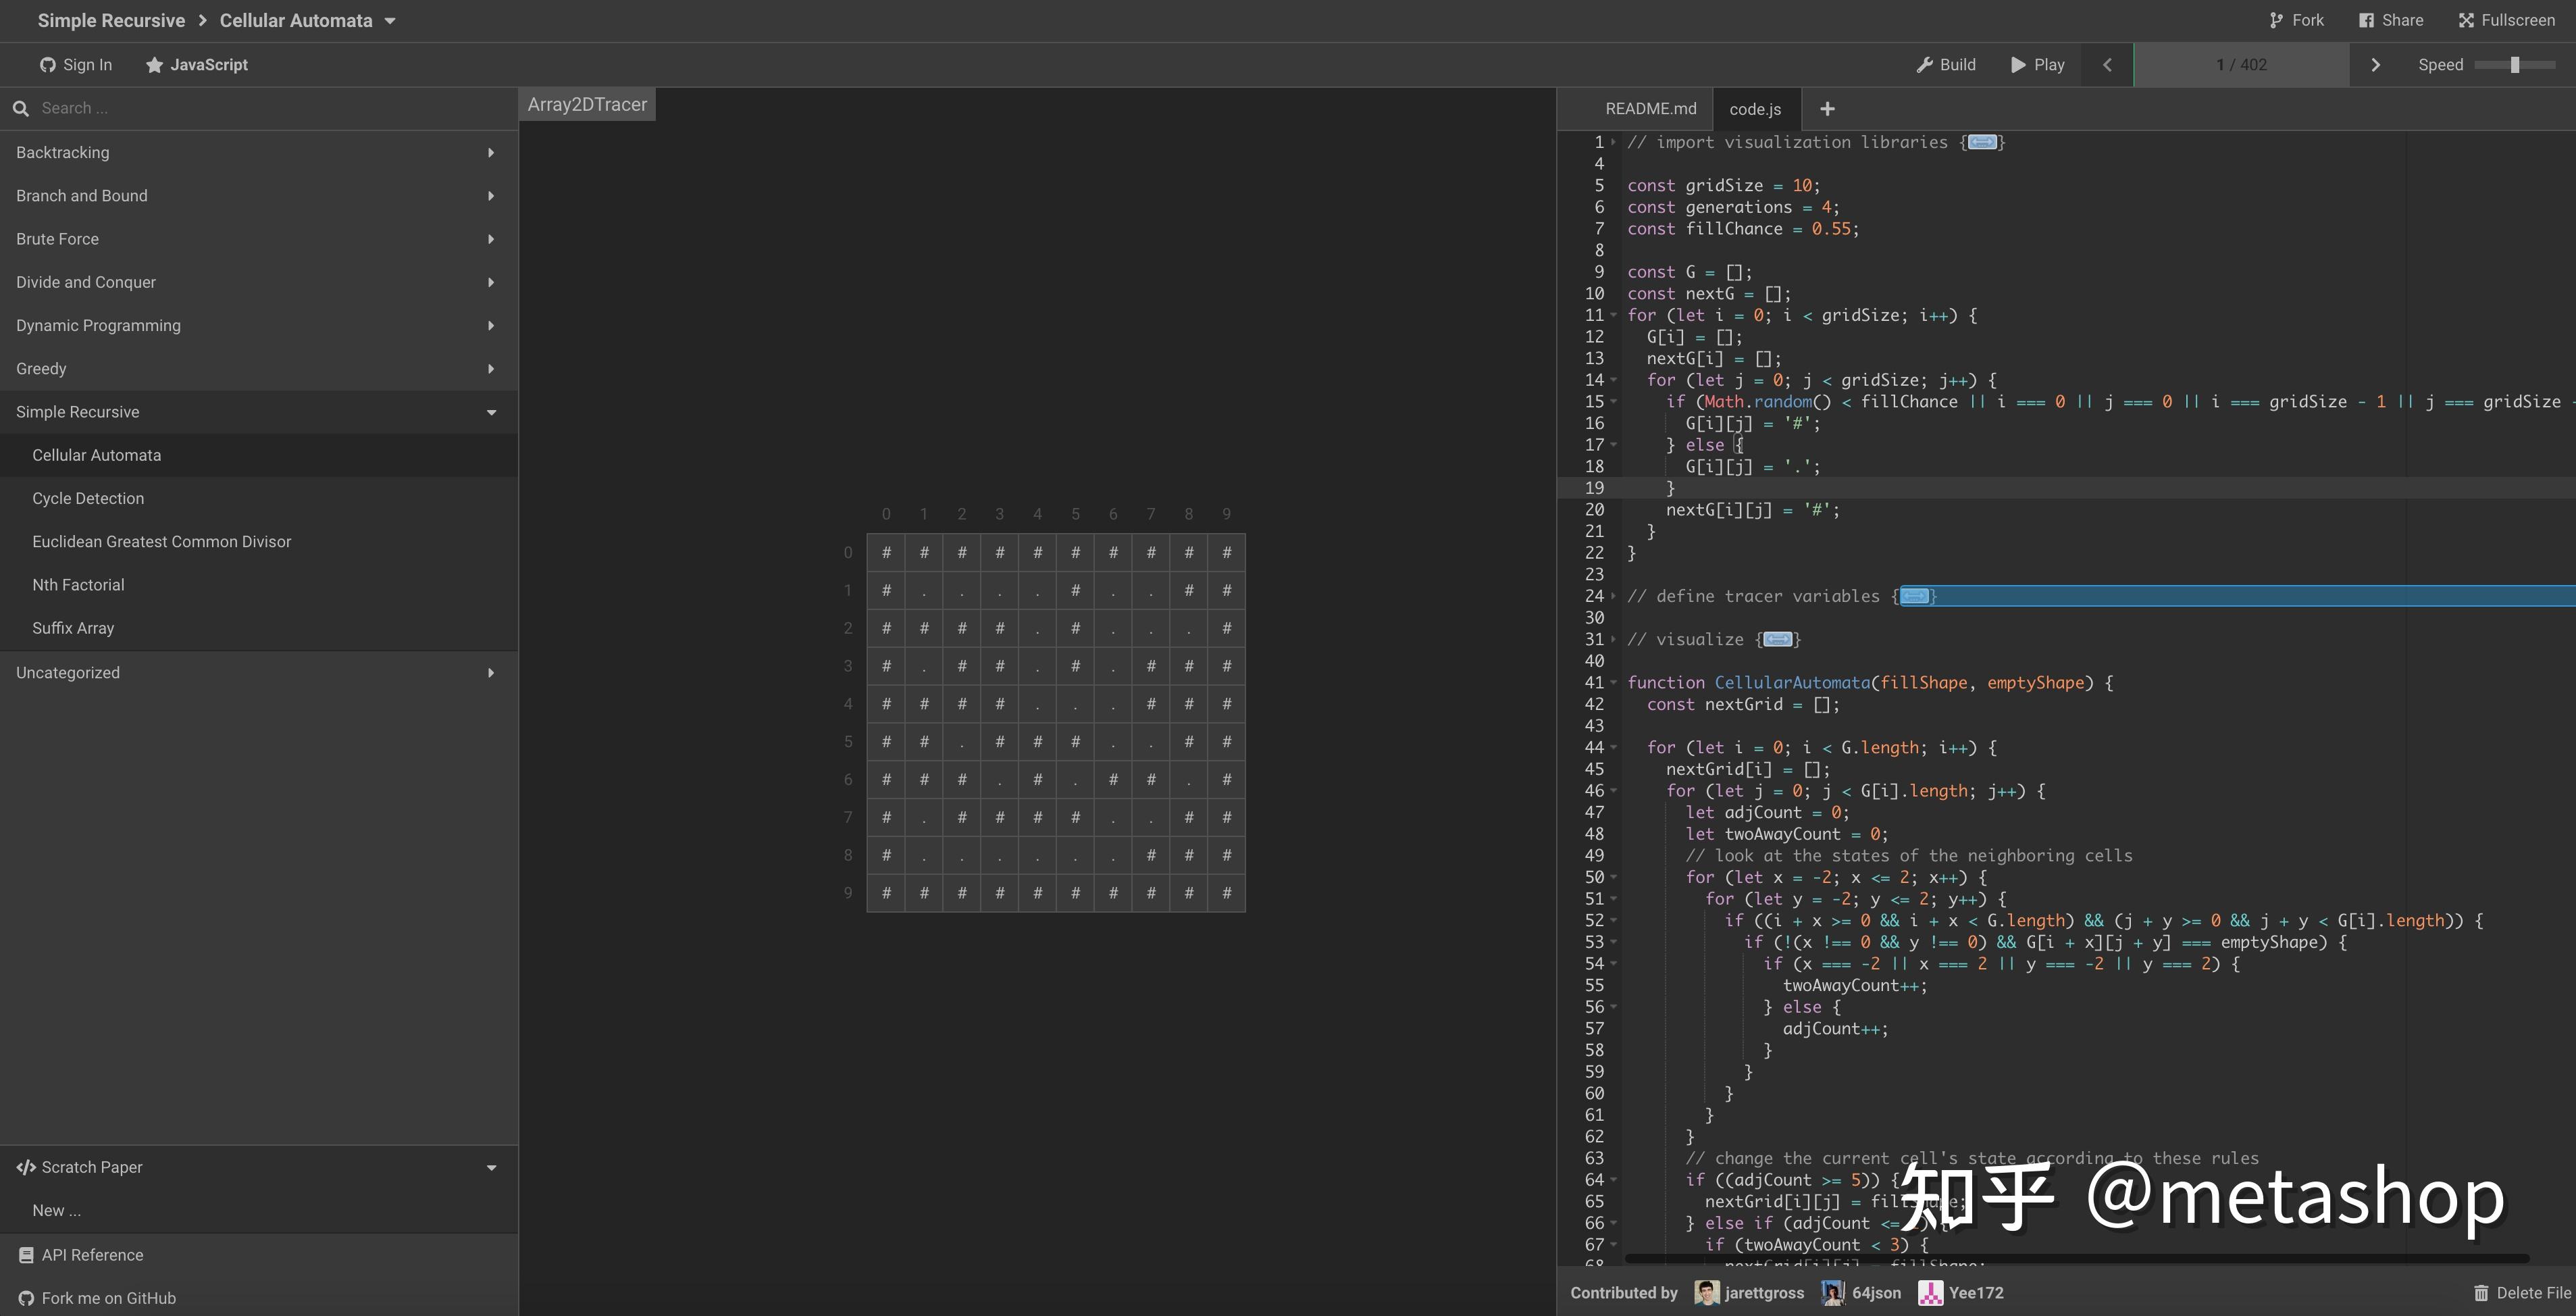Click the Fork icon in top bar
2576x1316 pixels.
tap(2276, 20)
